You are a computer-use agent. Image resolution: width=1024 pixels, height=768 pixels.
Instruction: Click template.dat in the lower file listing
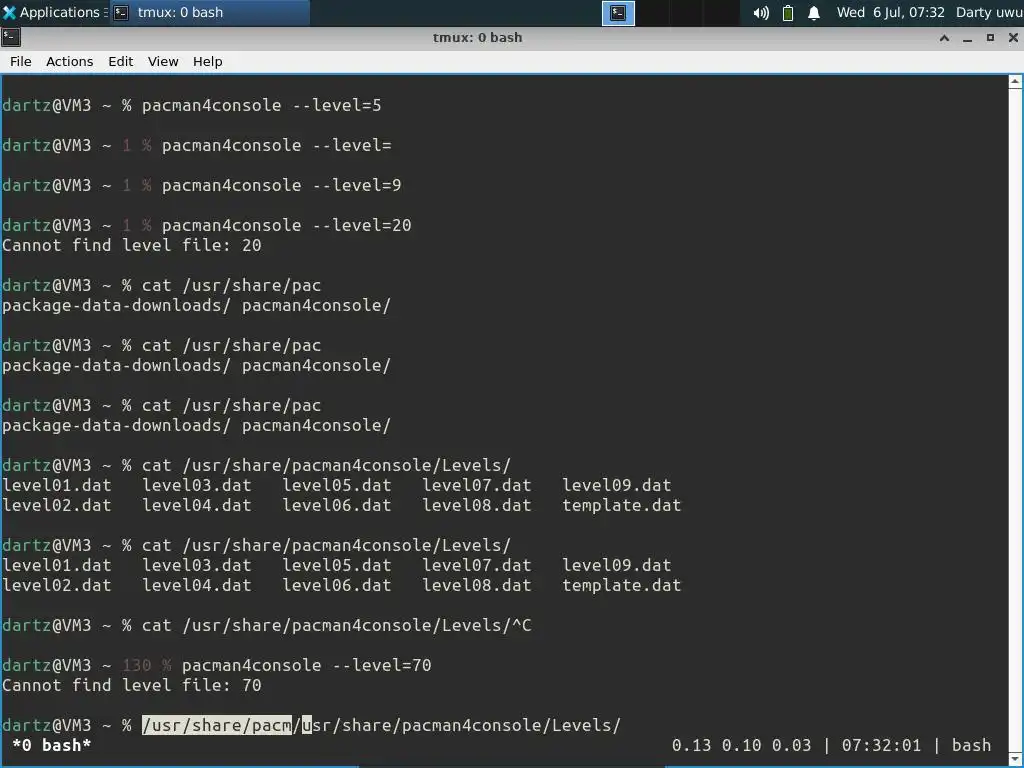click(x=622, y=585)
